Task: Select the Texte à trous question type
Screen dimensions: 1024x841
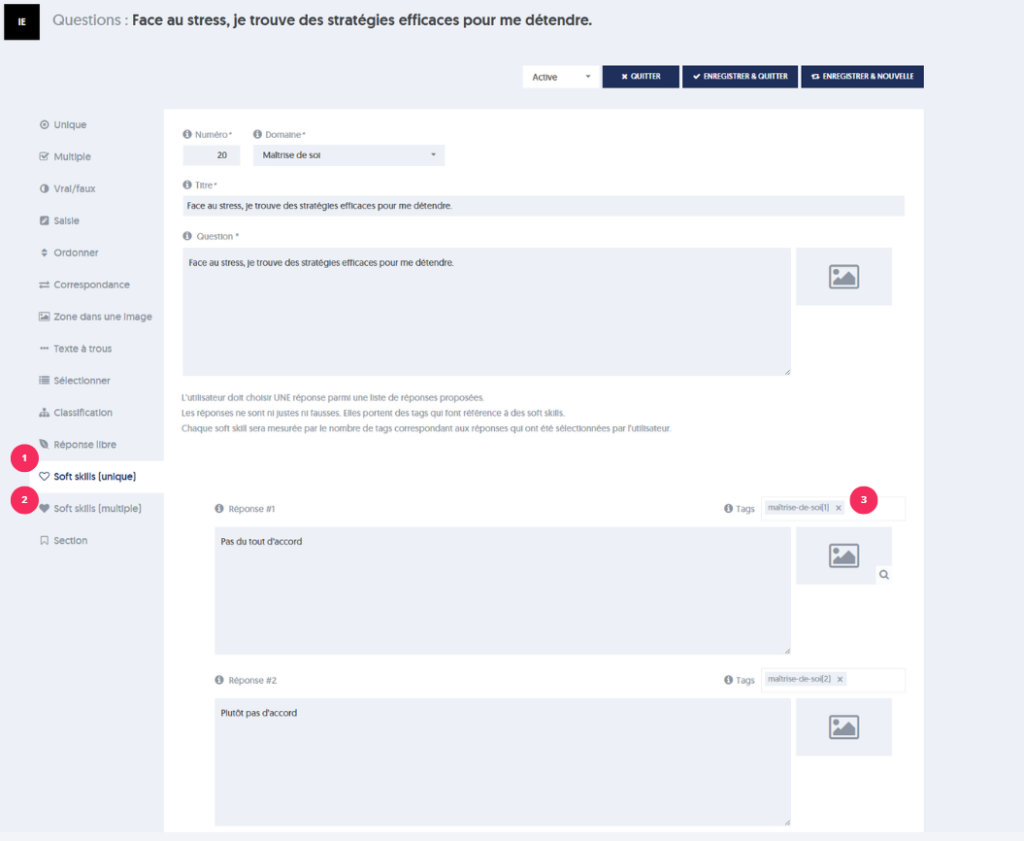Action: [82, 349]
